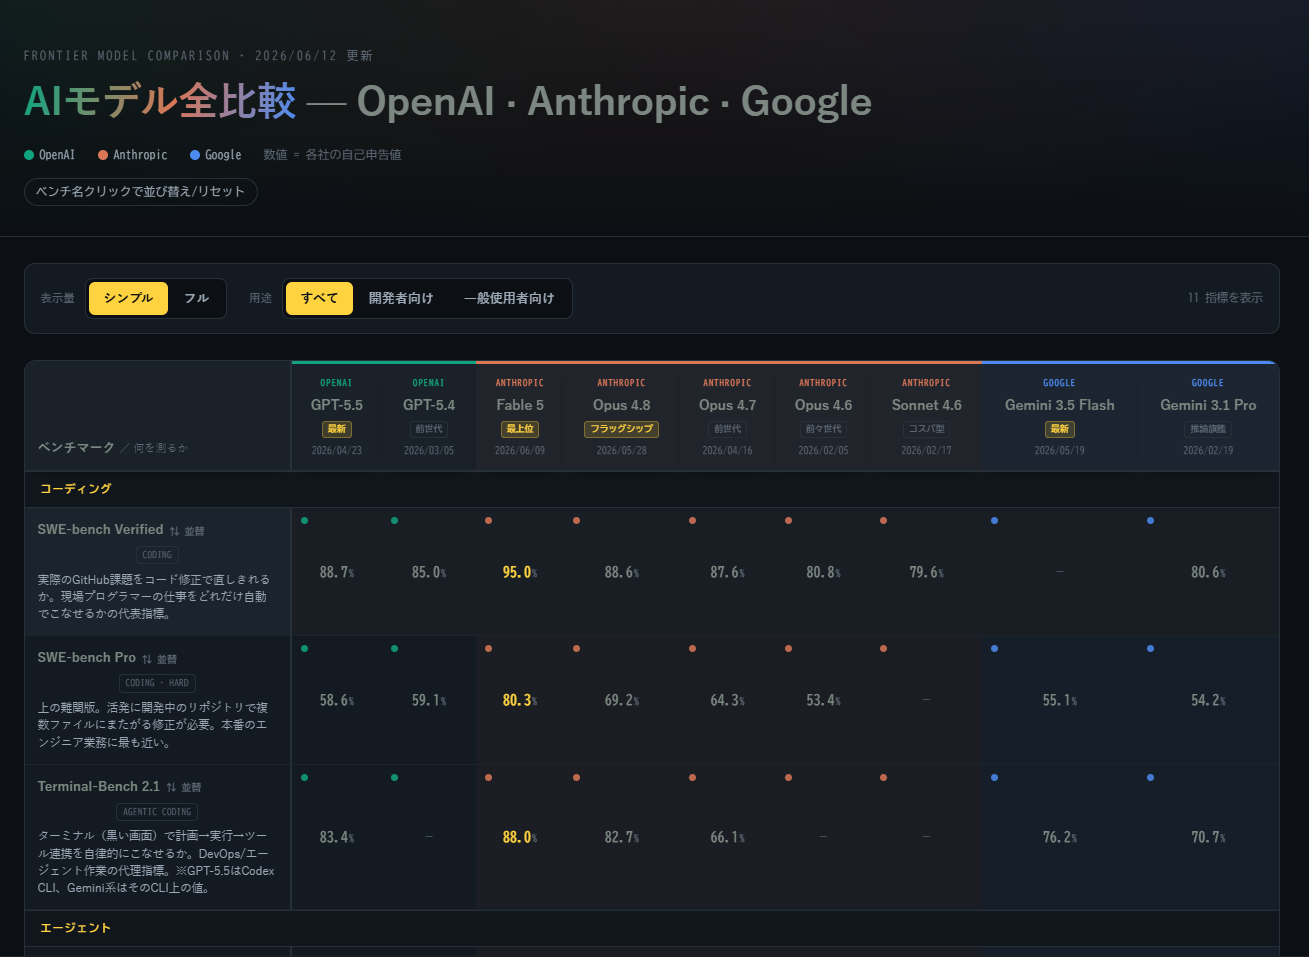Filter by 一般使用者向け
The width and height of the screenshot is (1309, 957).
click(509, 298)
